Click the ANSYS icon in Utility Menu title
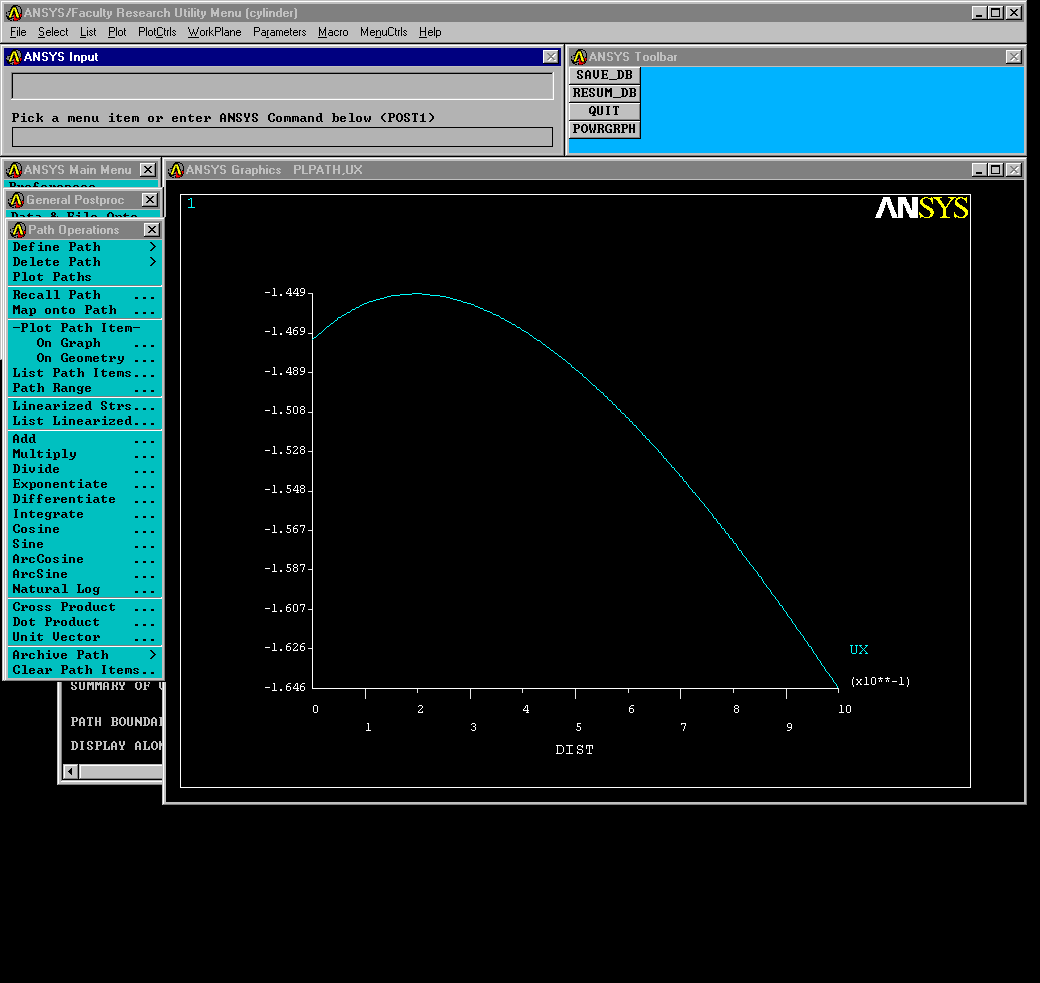1040x983 pixels. (x=14, y=13)
